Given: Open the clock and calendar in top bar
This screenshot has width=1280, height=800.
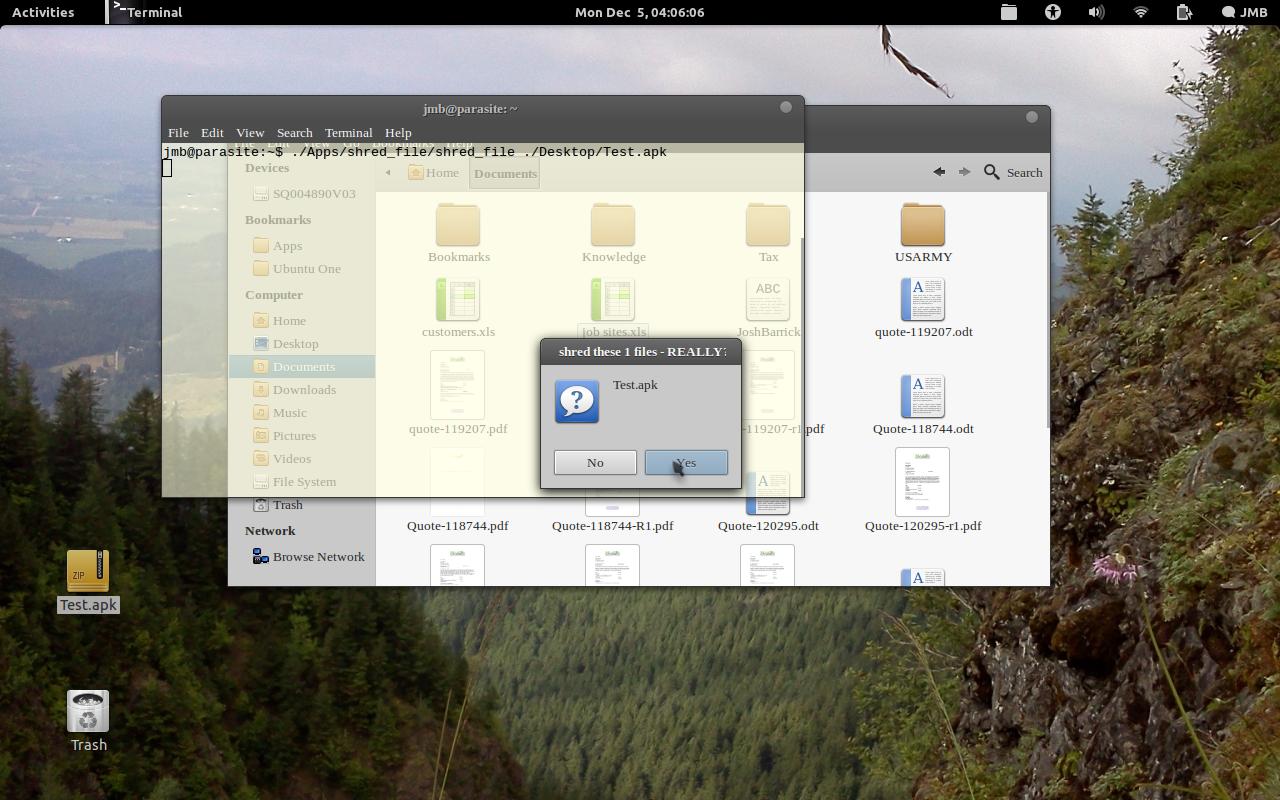Looking at the screenshot, I should click(x=640, y=12).
